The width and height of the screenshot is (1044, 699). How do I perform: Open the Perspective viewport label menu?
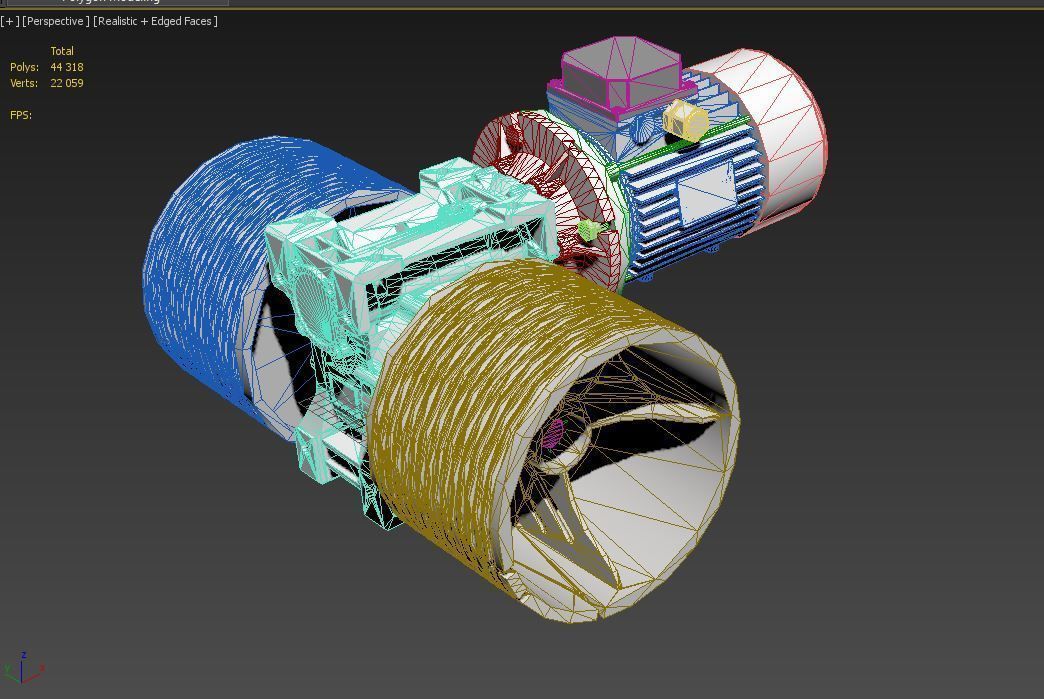[56, 21]
